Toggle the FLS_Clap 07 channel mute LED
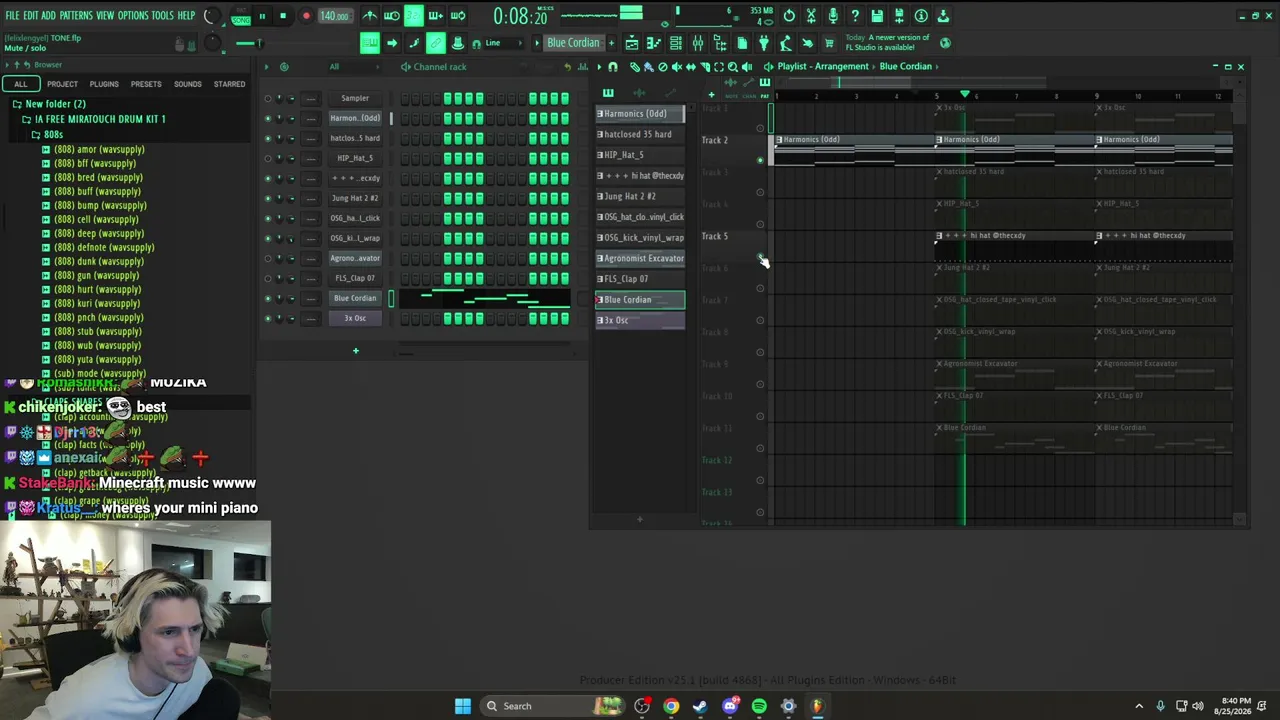This screenshot has width=1280, height=720. pyautogui.click(x=267, y=278)
